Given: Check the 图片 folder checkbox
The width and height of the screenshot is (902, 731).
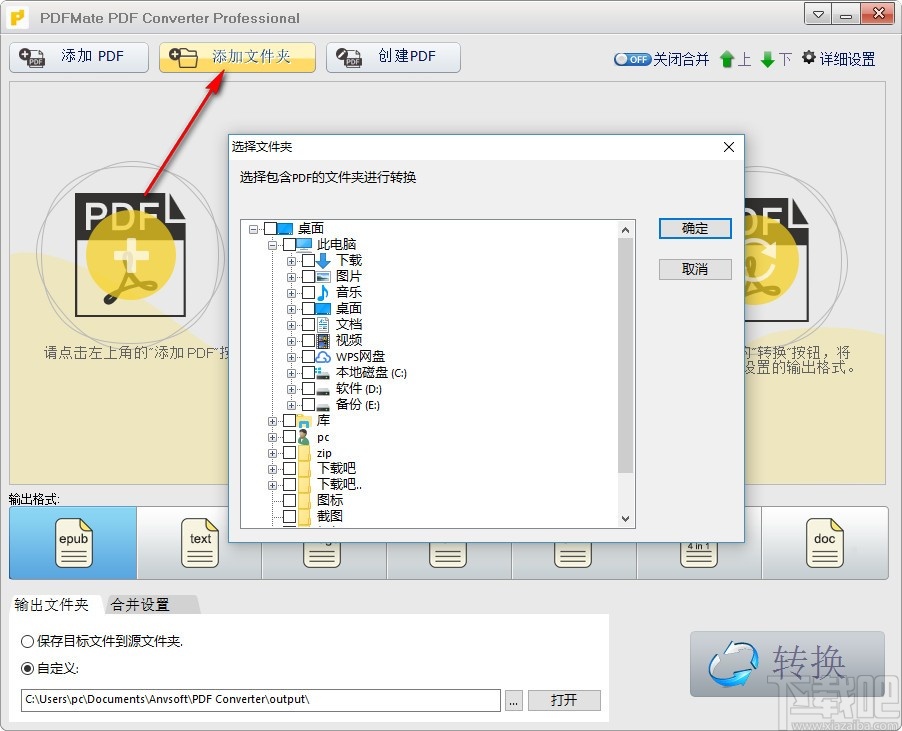Looking at the screenshot, I should click(x=308, y=277).
